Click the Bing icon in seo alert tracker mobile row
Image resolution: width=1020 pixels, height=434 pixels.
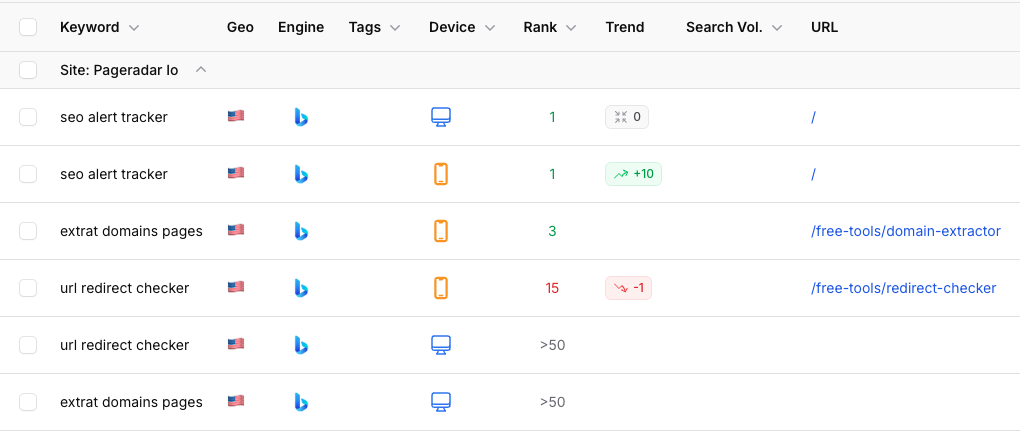pyautogui.click(x=301, y=174)
